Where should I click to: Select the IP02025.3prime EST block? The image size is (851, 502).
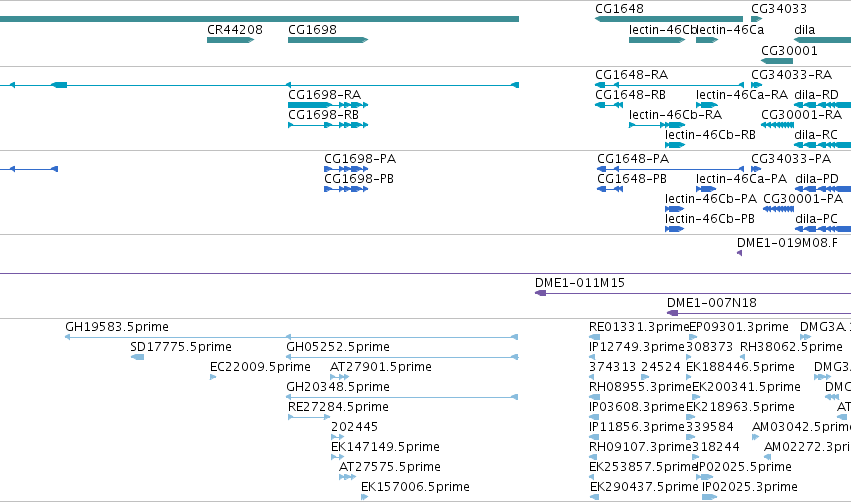[x=709, y=497]
